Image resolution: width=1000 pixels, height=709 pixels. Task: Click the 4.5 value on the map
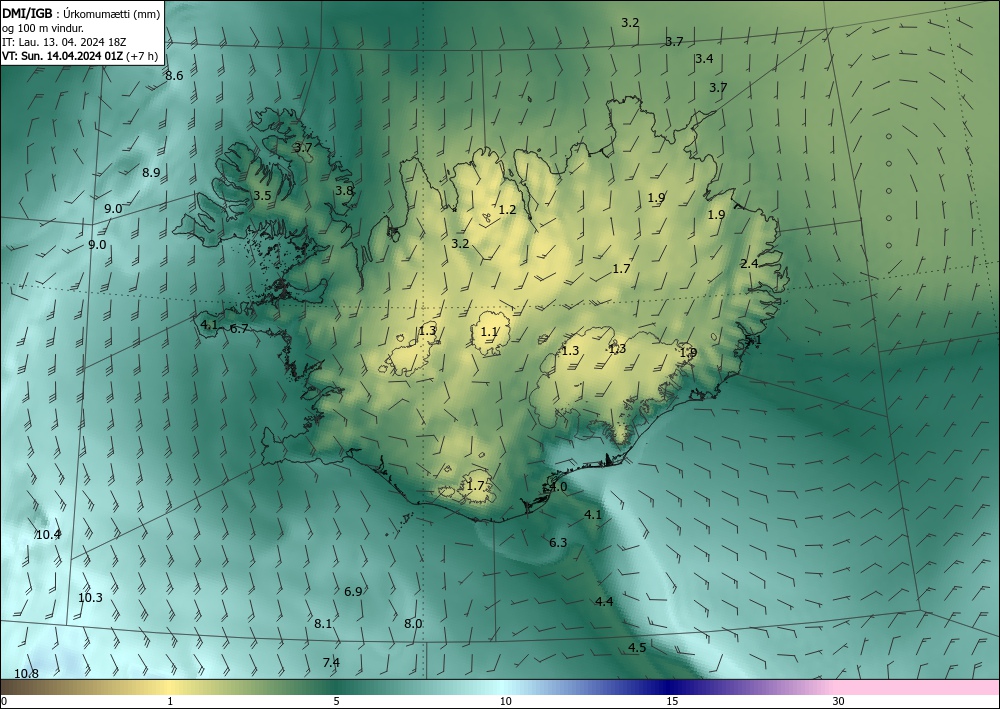point(637,648)
